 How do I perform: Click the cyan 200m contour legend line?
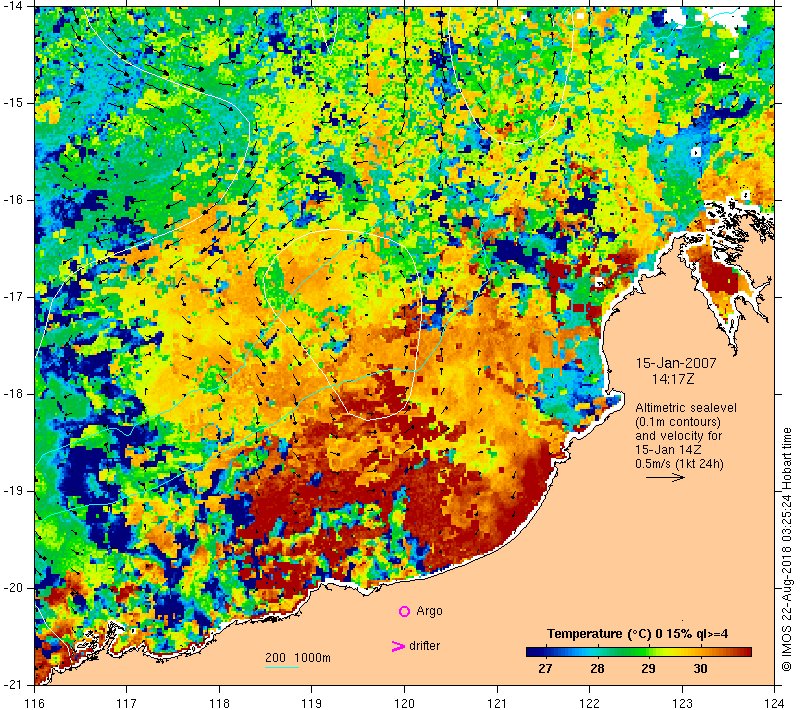coord(282,667)
